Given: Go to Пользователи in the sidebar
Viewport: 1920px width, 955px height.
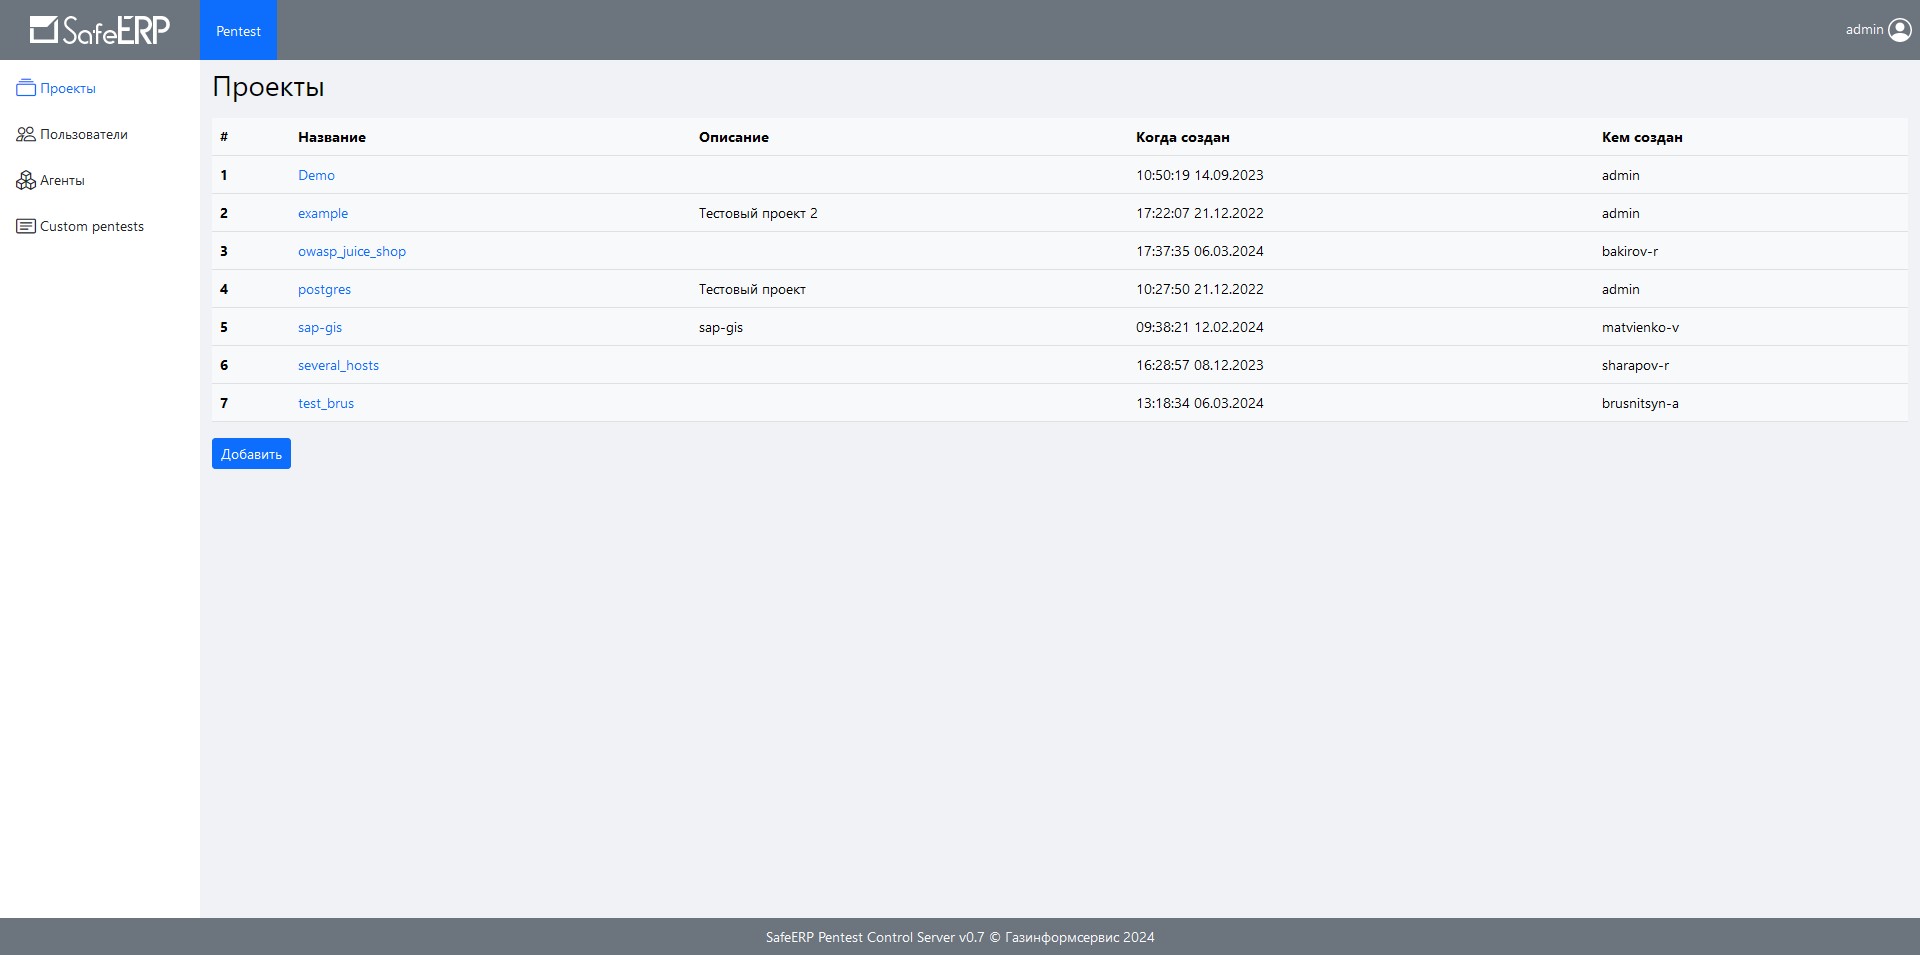Looking at the screenshot, I should [x=84, y=134].
